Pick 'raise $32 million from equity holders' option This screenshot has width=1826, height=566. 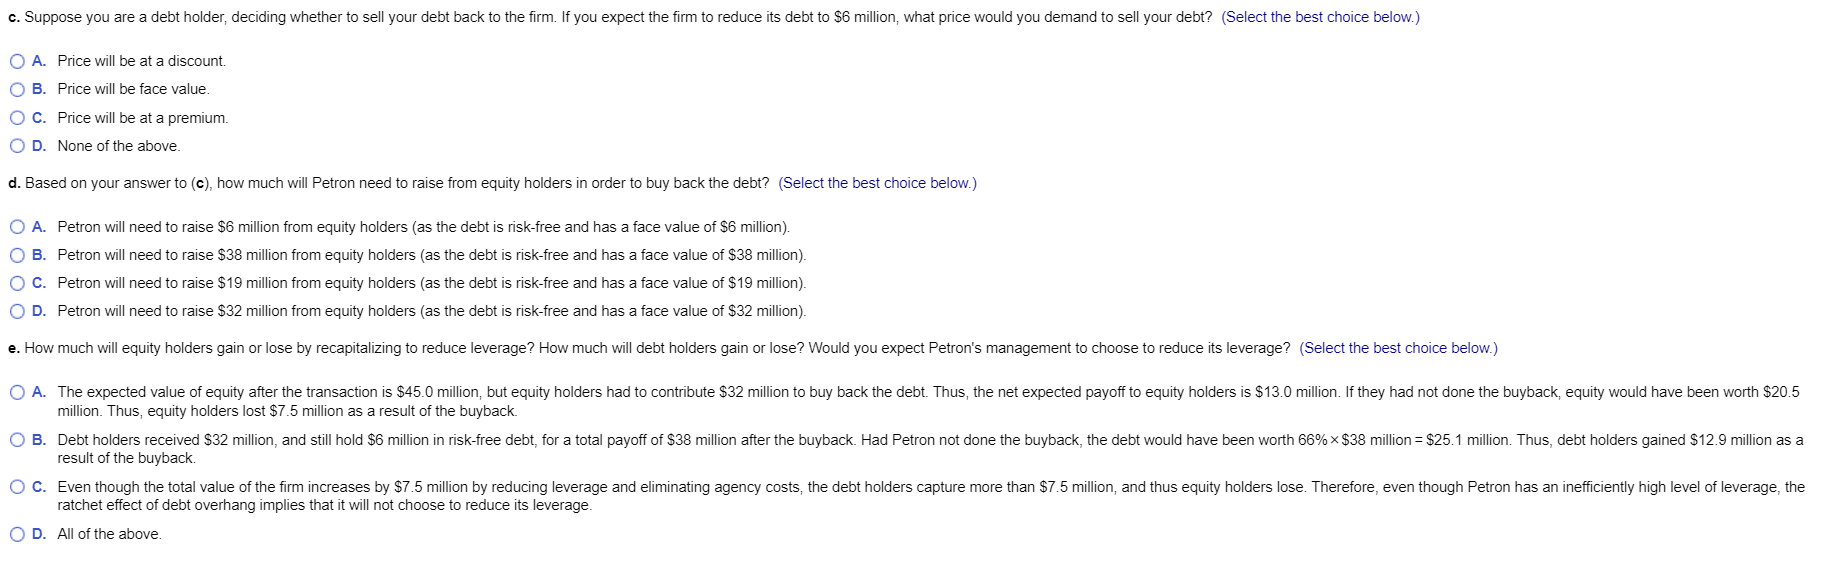coord(17,311)
